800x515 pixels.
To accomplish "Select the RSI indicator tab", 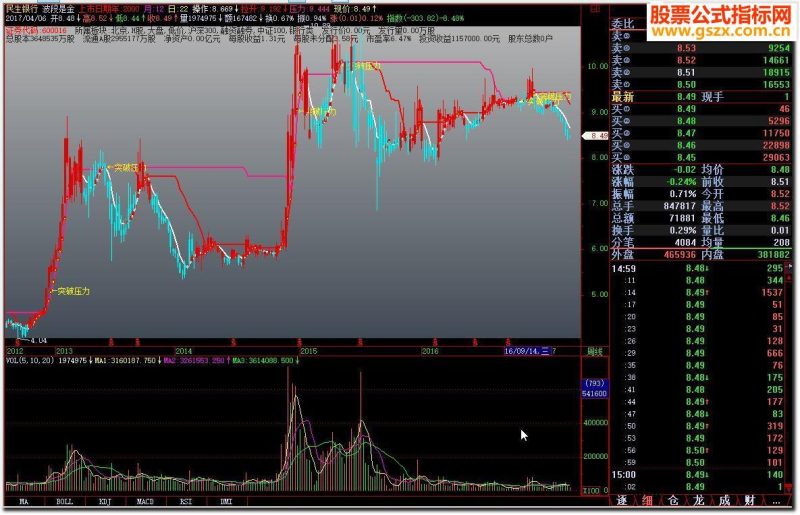I will (186, 502).
